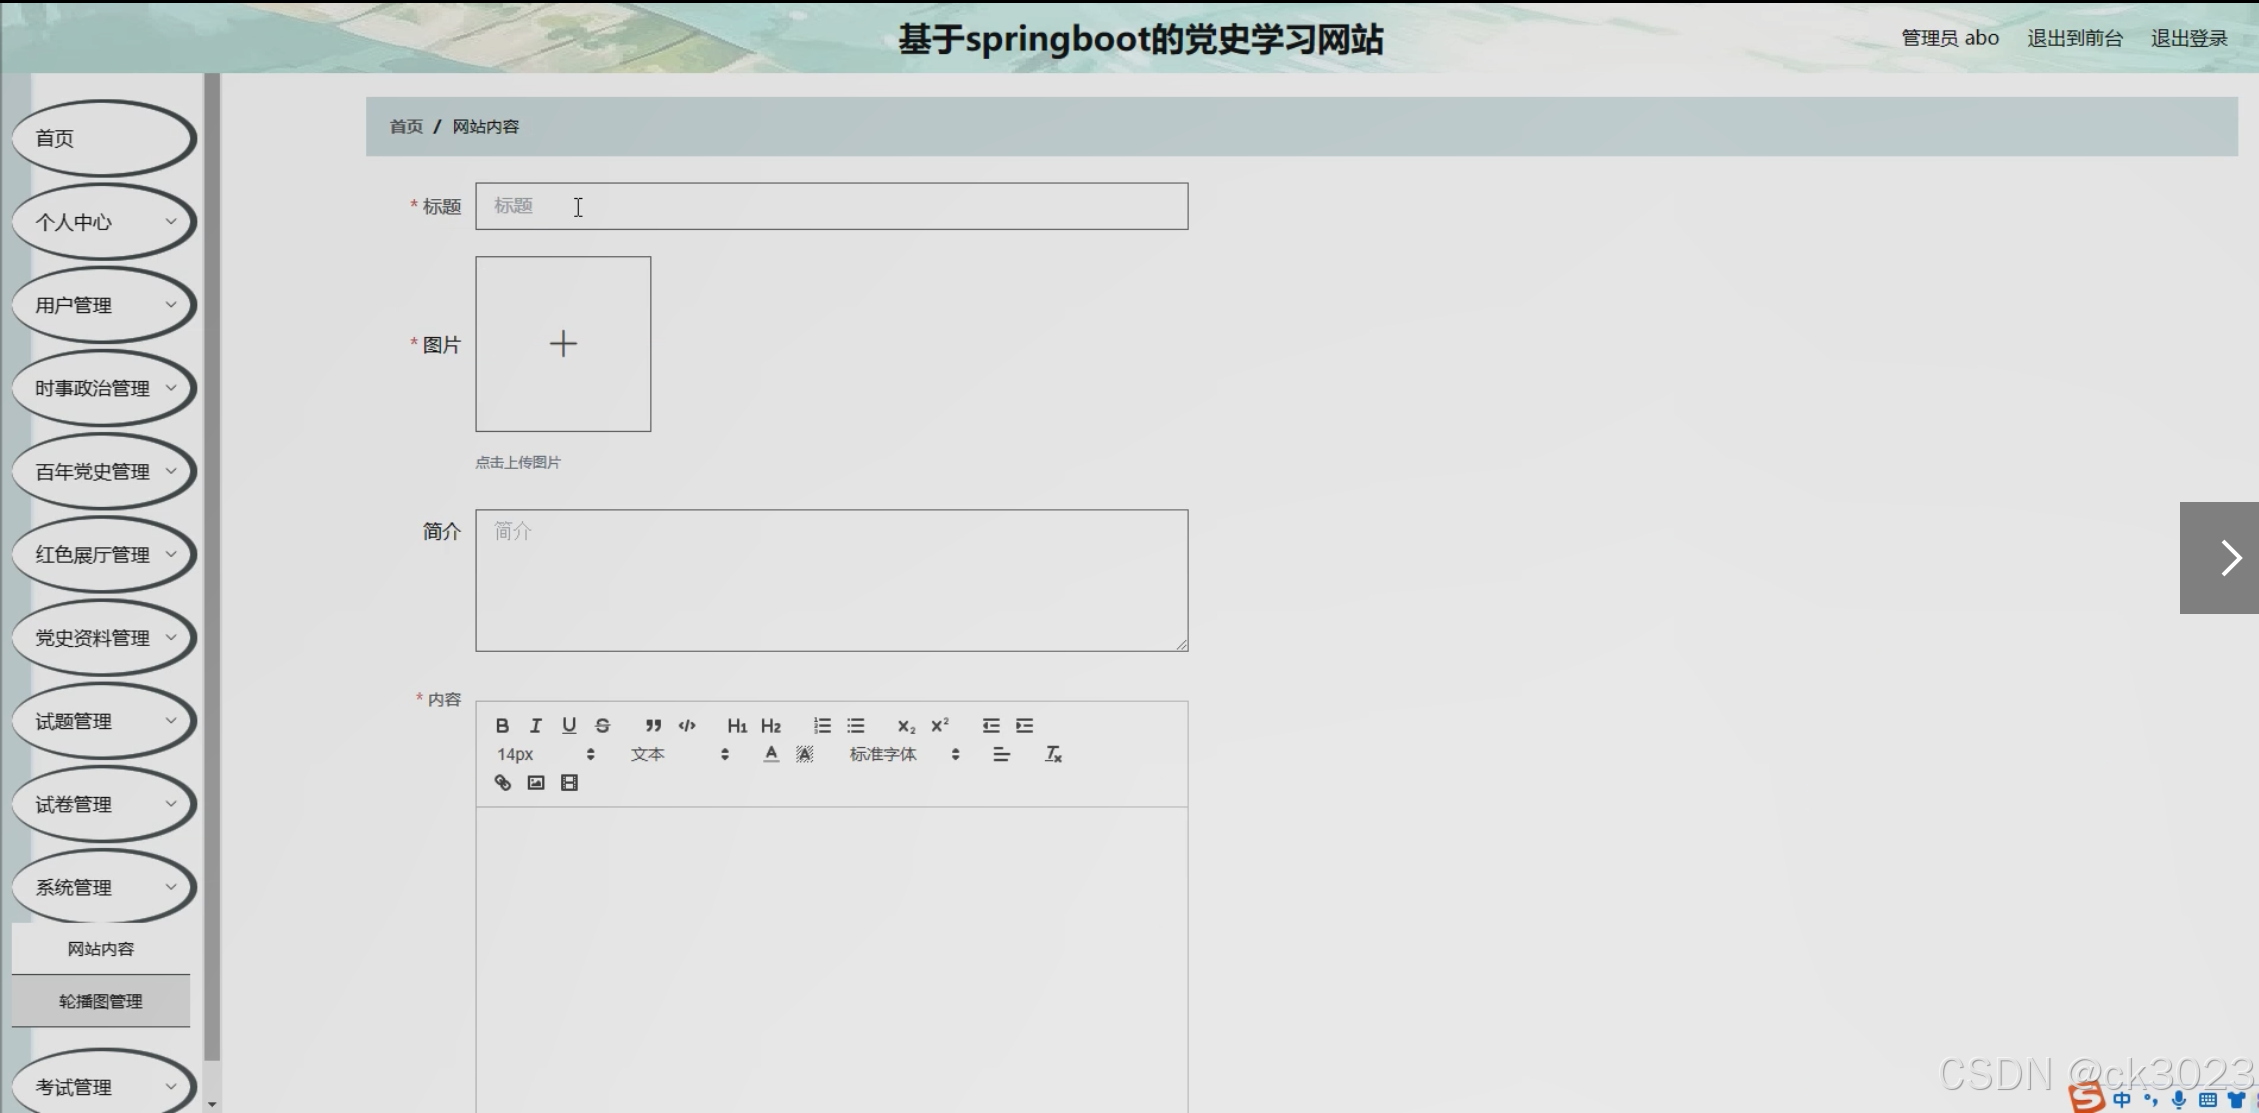Click the insert video icon
The image size is (2259, 1113).
click(569, 783)
